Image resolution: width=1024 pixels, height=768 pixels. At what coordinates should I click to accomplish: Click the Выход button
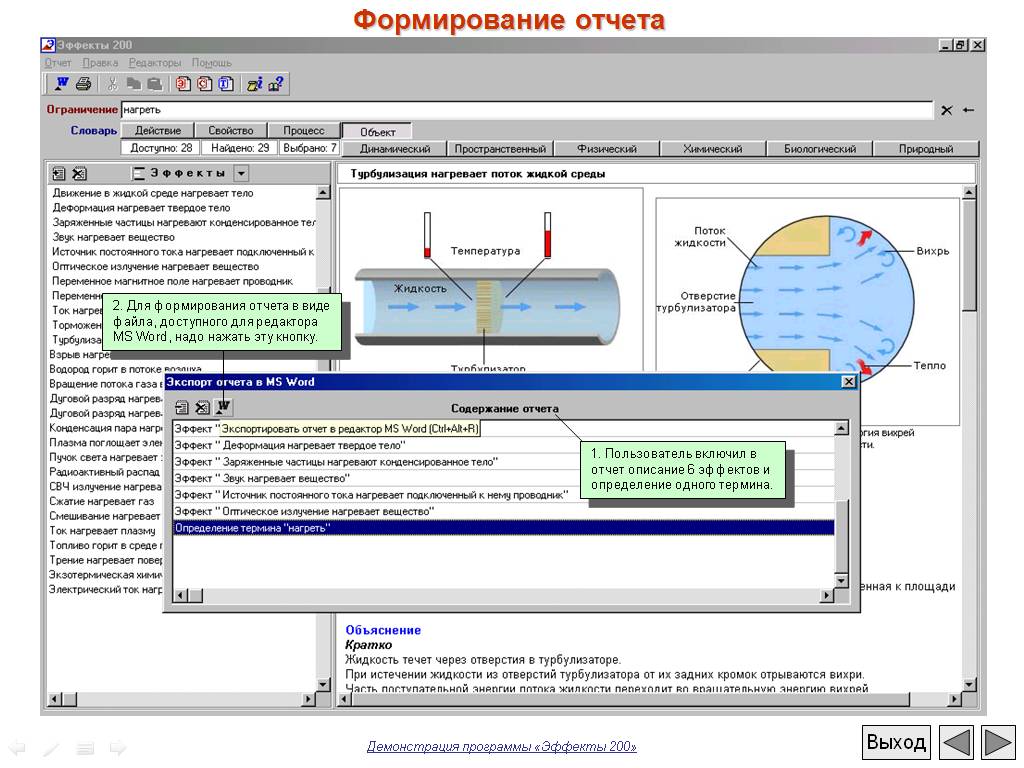coord(896,743)
